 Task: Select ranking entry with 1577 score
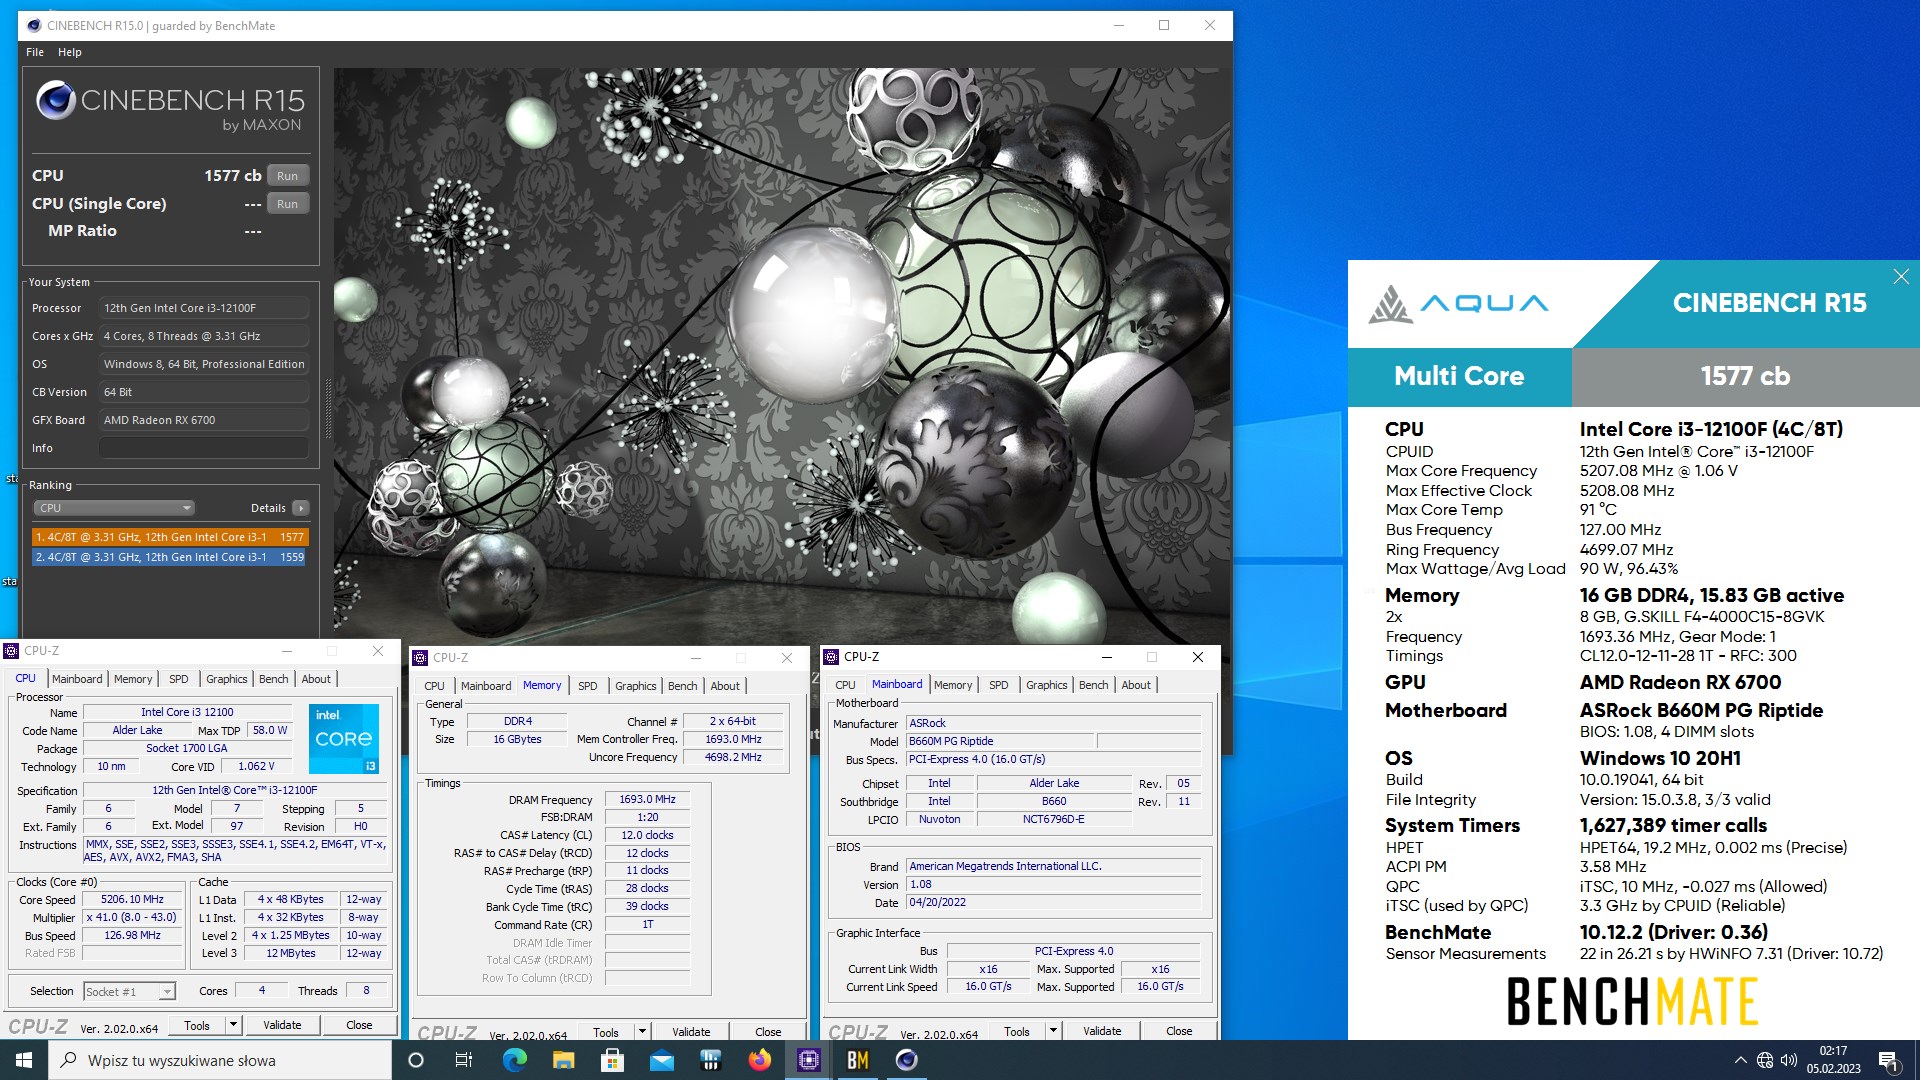pyautogui.click(x=170, y=537)
